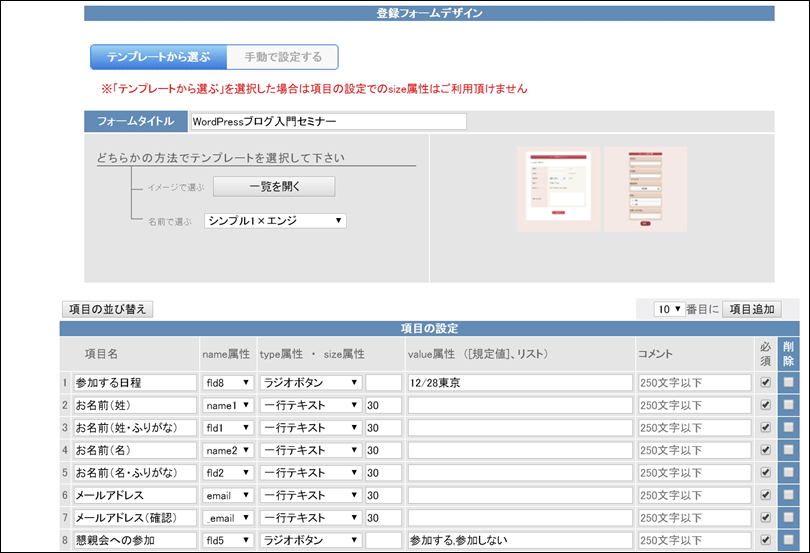
Task: Click value field containing 12/28東京
Action: tap(520, 382)
